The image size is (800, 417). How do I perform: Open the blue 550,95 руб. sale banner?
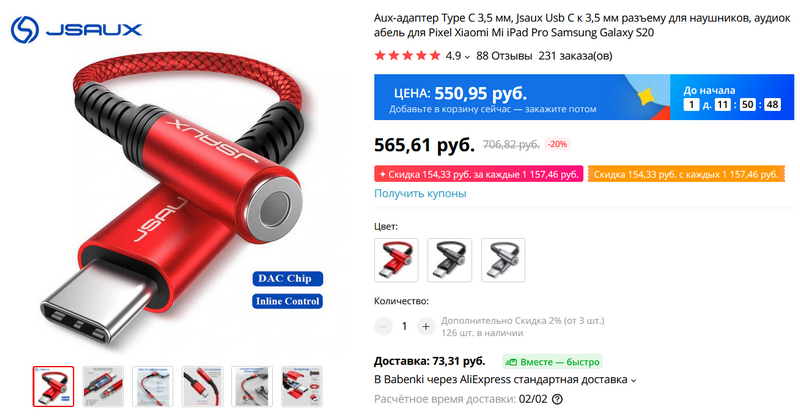[x=584, y=97]
